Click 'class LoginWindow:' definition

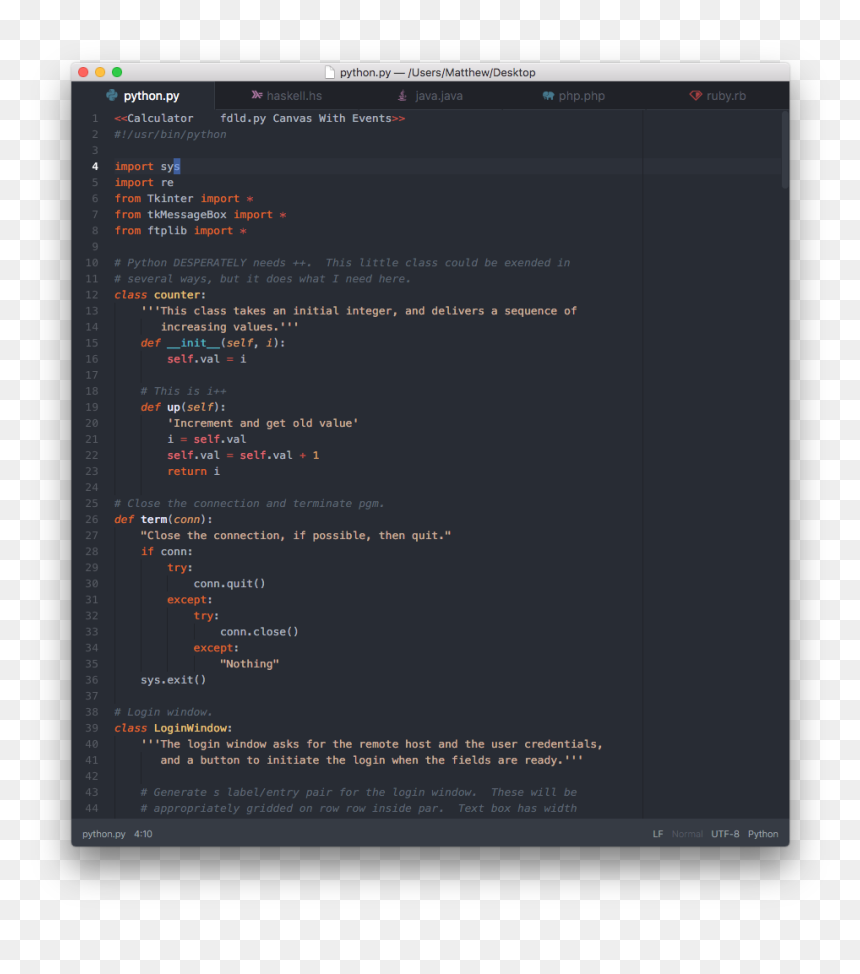click(173, 728)
